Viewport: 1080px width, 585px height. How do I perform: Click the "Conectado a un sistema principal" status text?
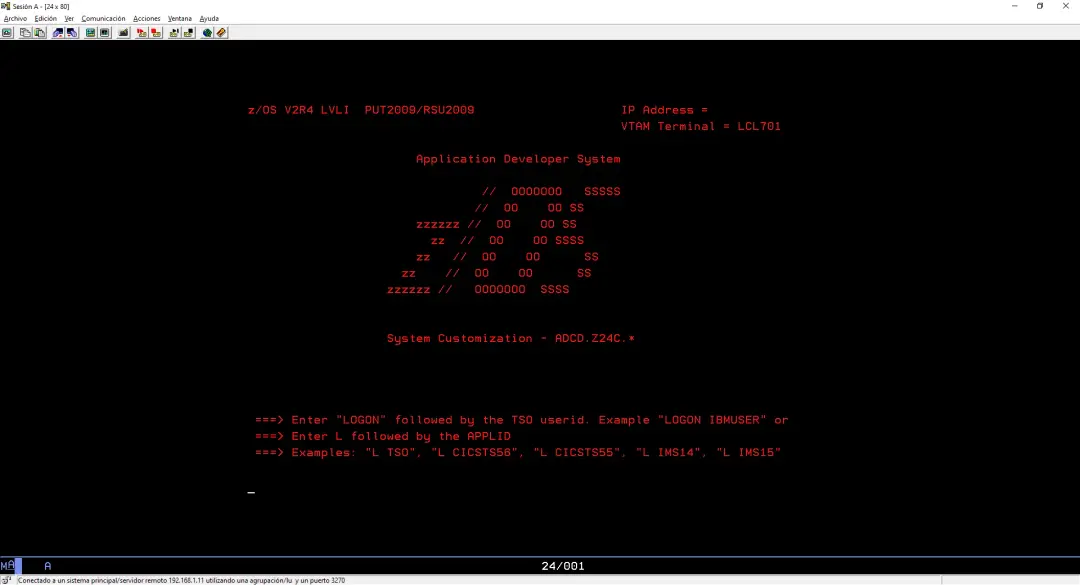coord(181,580)
